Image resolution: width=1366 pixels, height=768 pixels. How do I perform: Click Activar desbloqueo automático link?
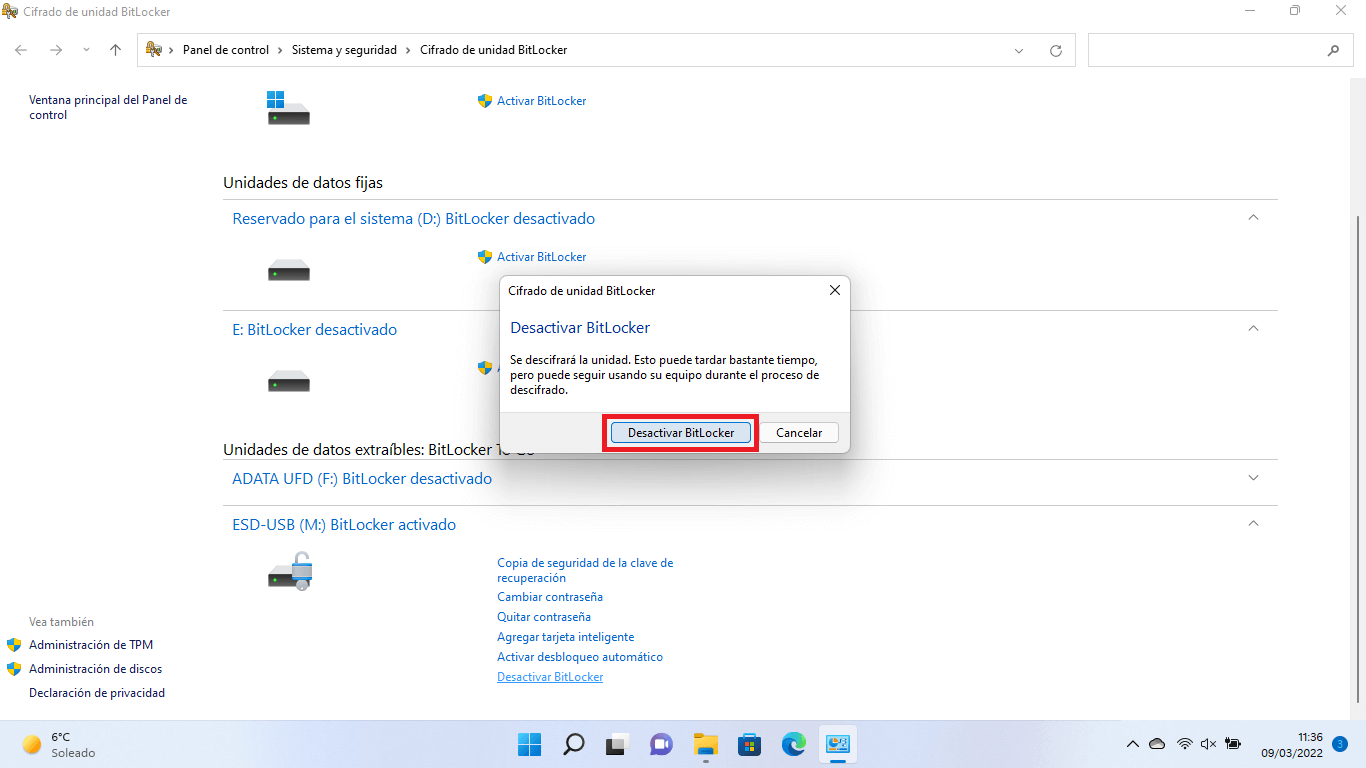click(580, 657)
